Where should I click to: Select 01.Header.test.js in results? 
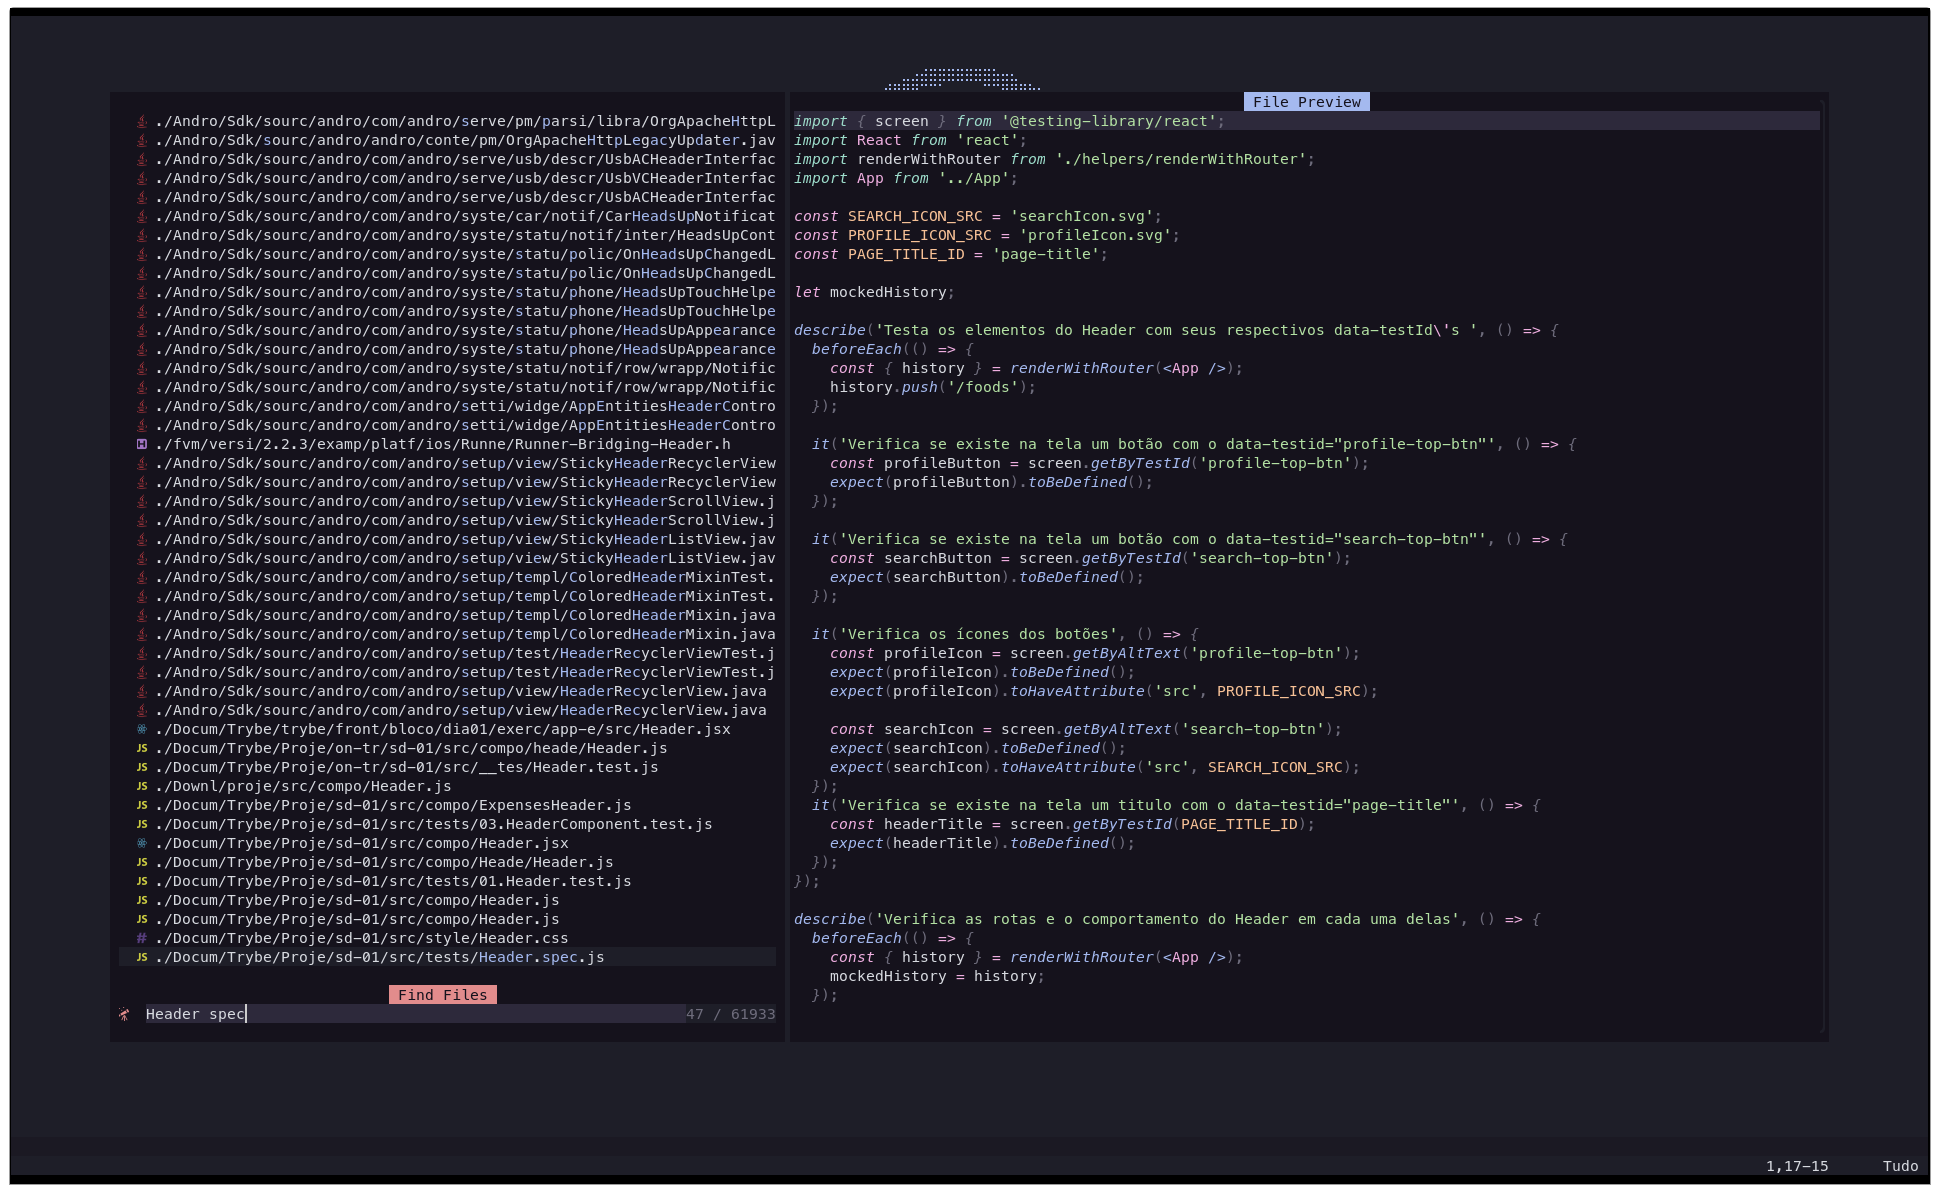coord(393,881)
